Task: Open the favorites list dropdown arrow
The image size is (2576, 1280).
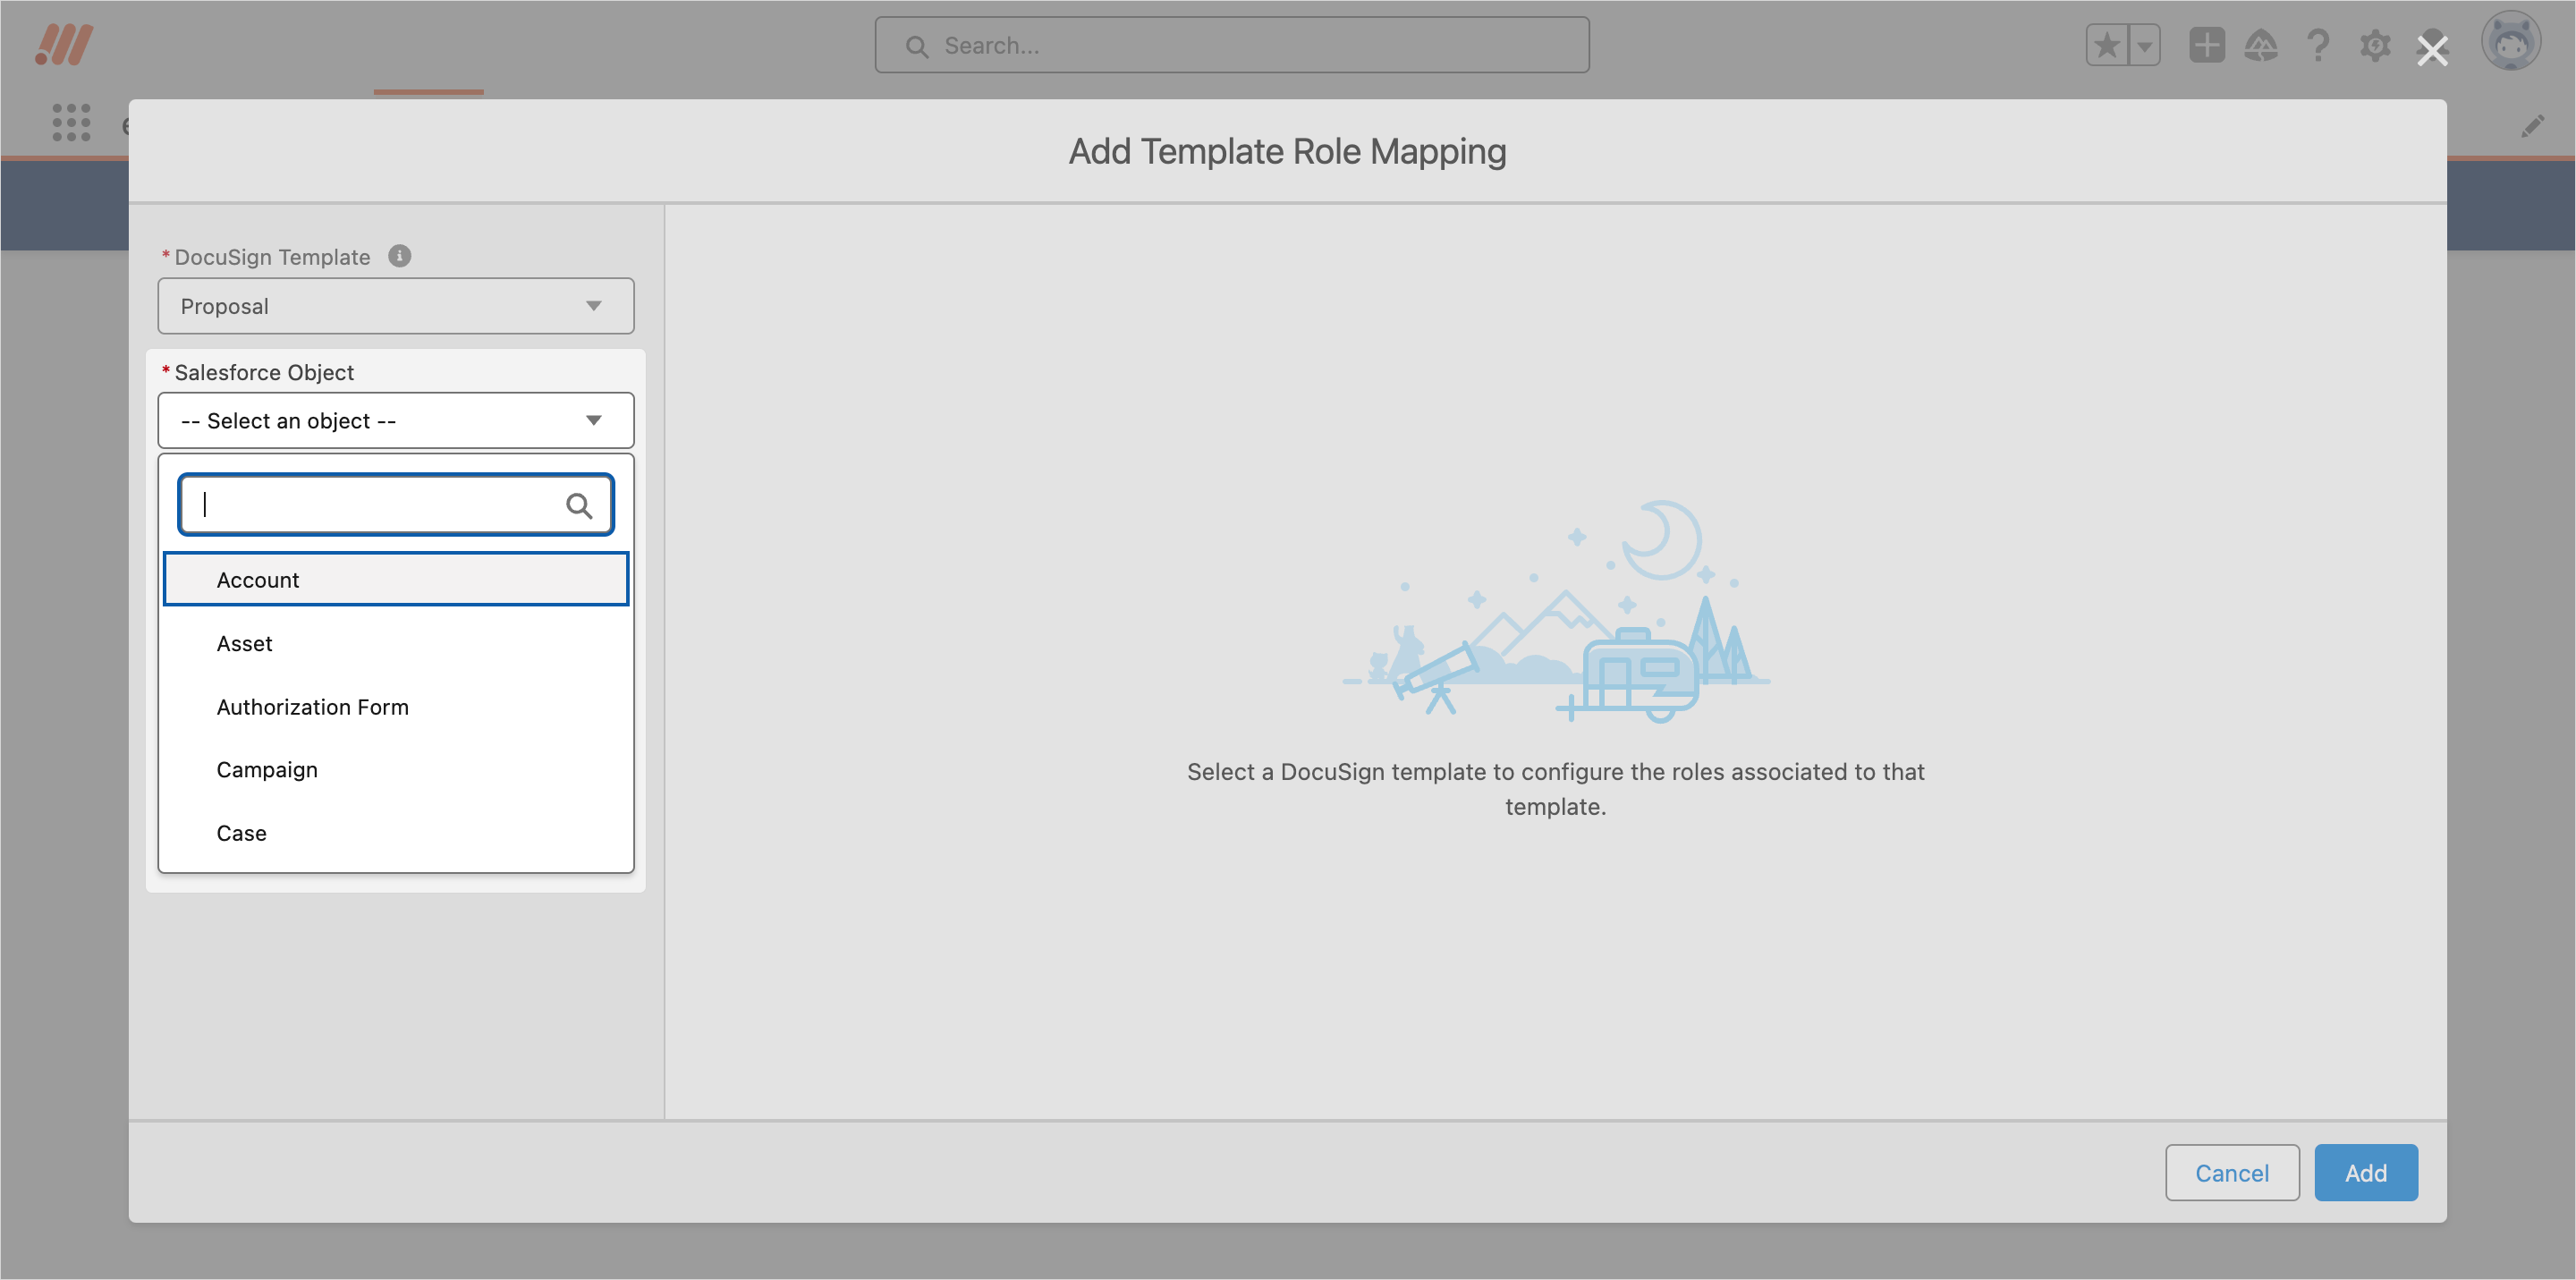Action: tap(2144, 45)
